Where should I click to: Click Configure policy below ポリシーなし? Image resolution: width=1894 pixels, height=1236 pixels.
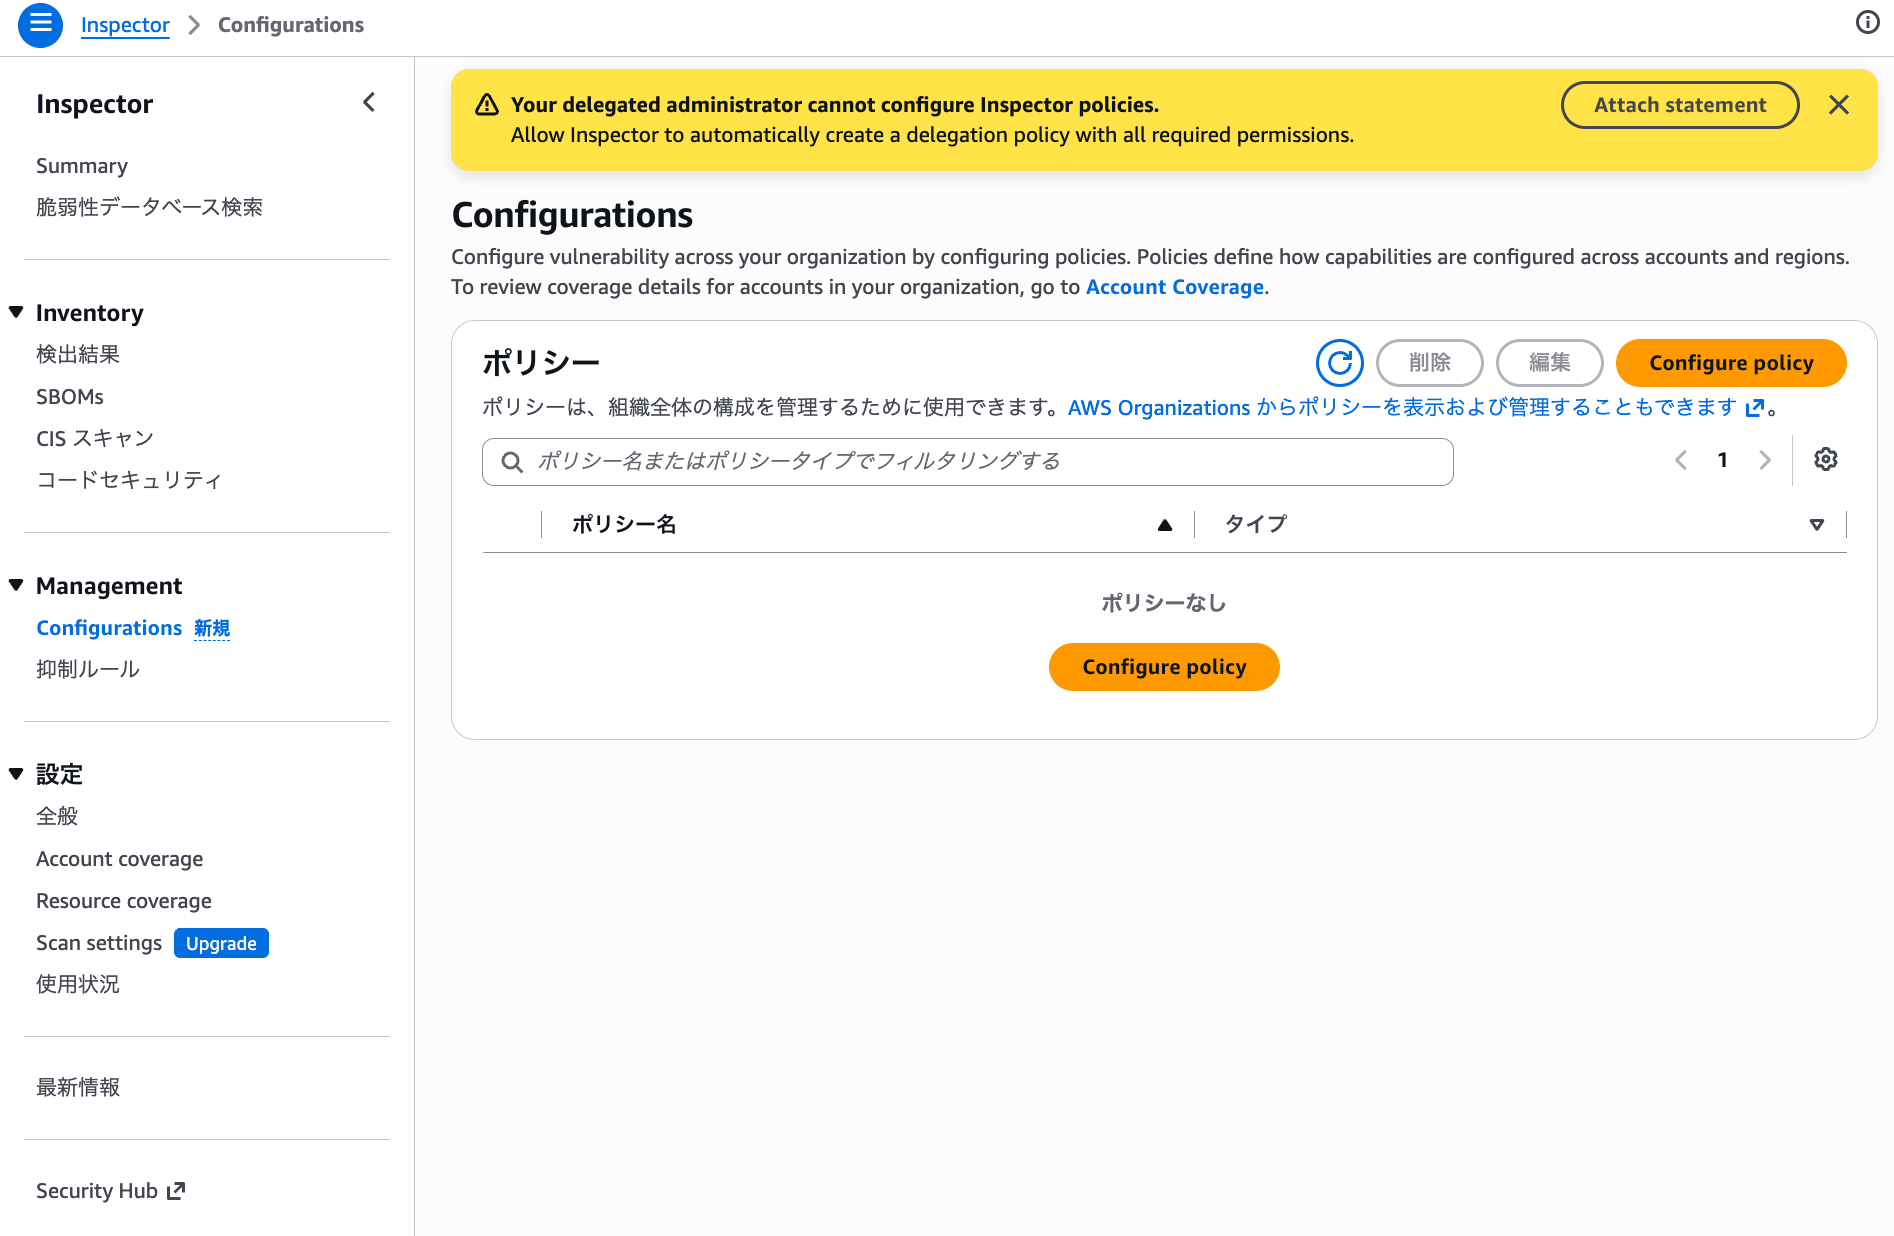click(x=1164, y=667)
